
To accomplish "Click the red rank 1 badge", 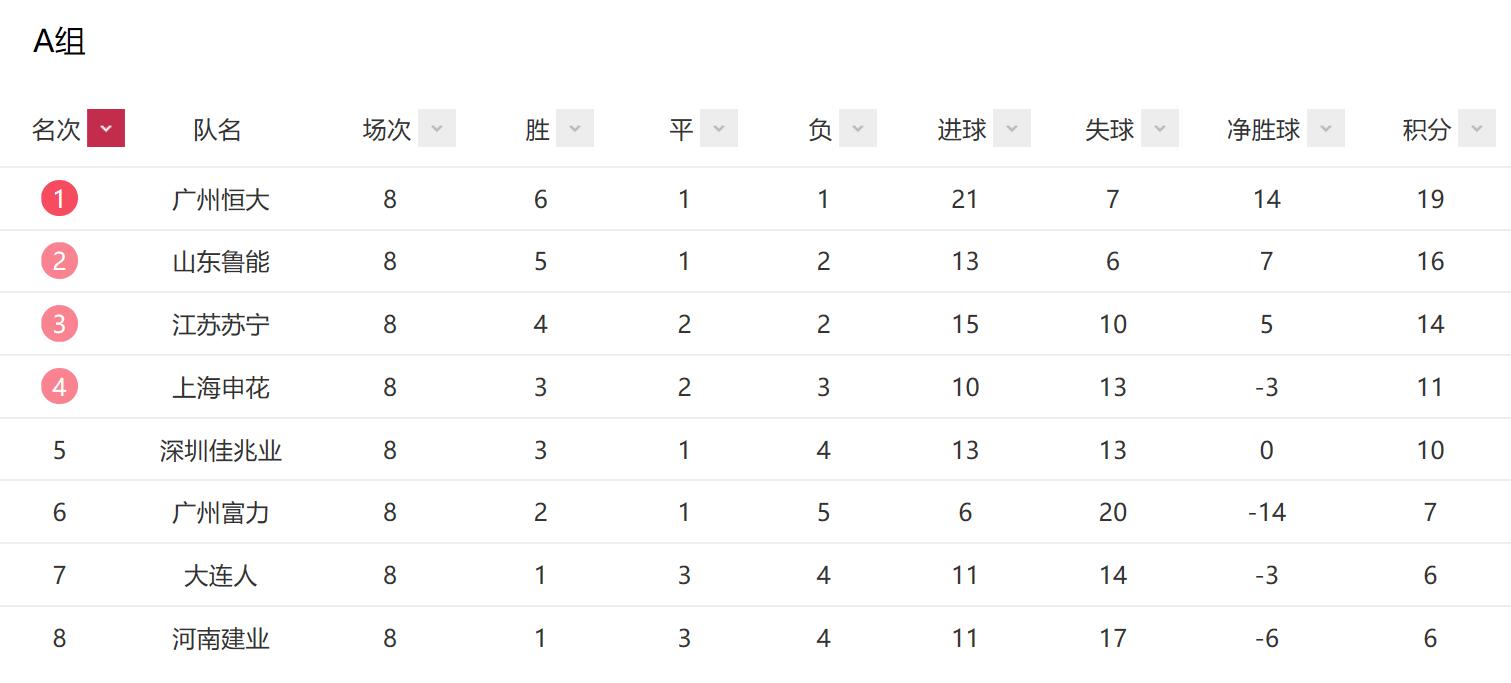I will [x=59, y=198].
